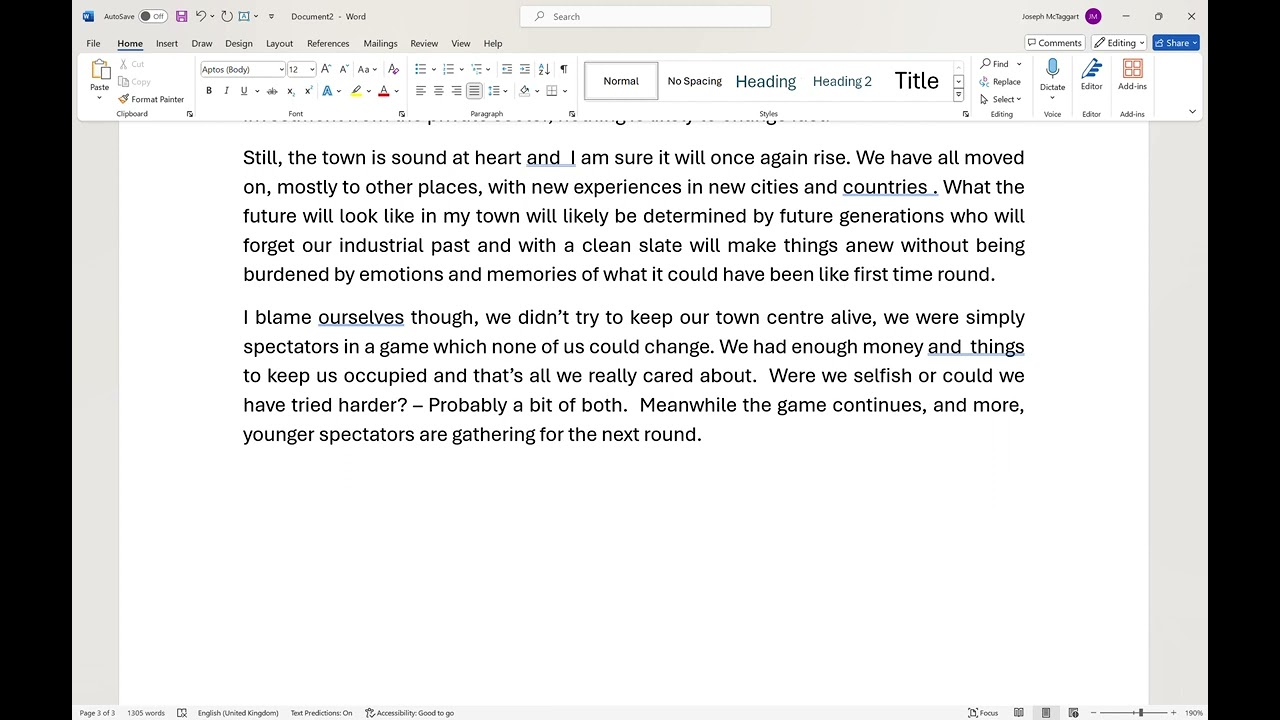Shrink font size with decrease icon
The width and height of the screenshot is (1280, 720).
tap(344, 69)
